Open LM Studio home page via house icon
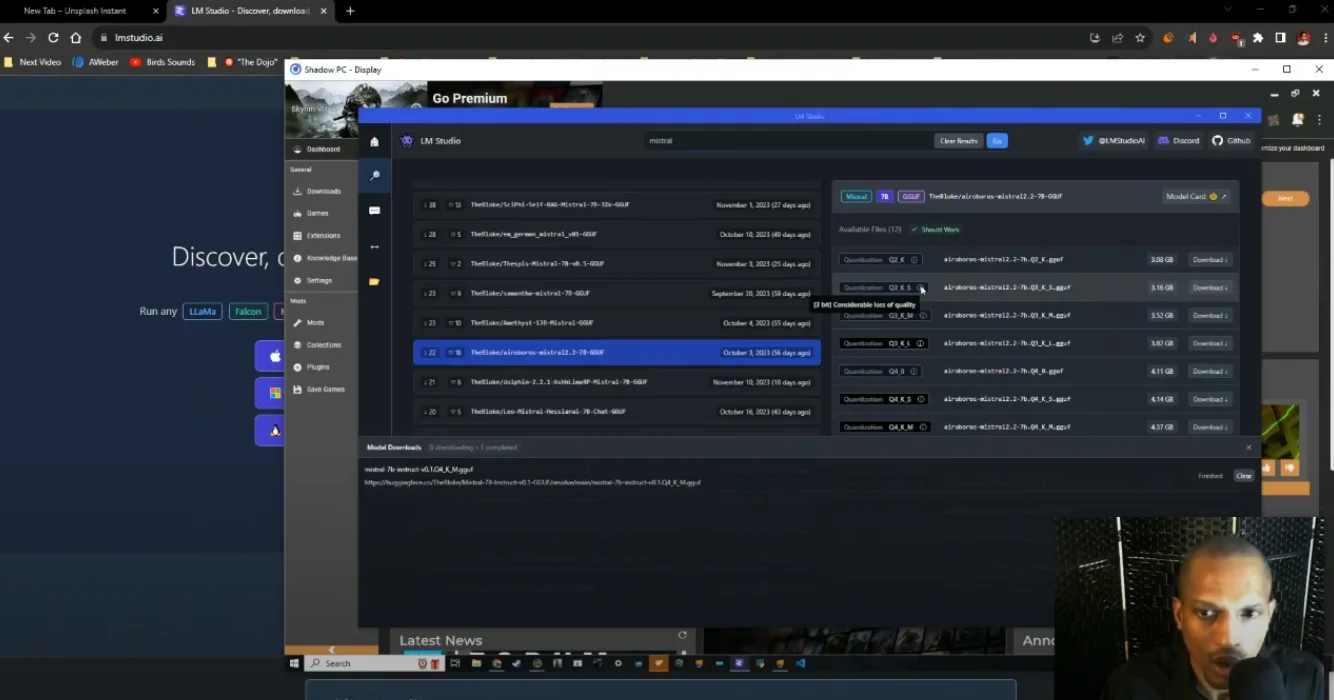 click(374, 142)
